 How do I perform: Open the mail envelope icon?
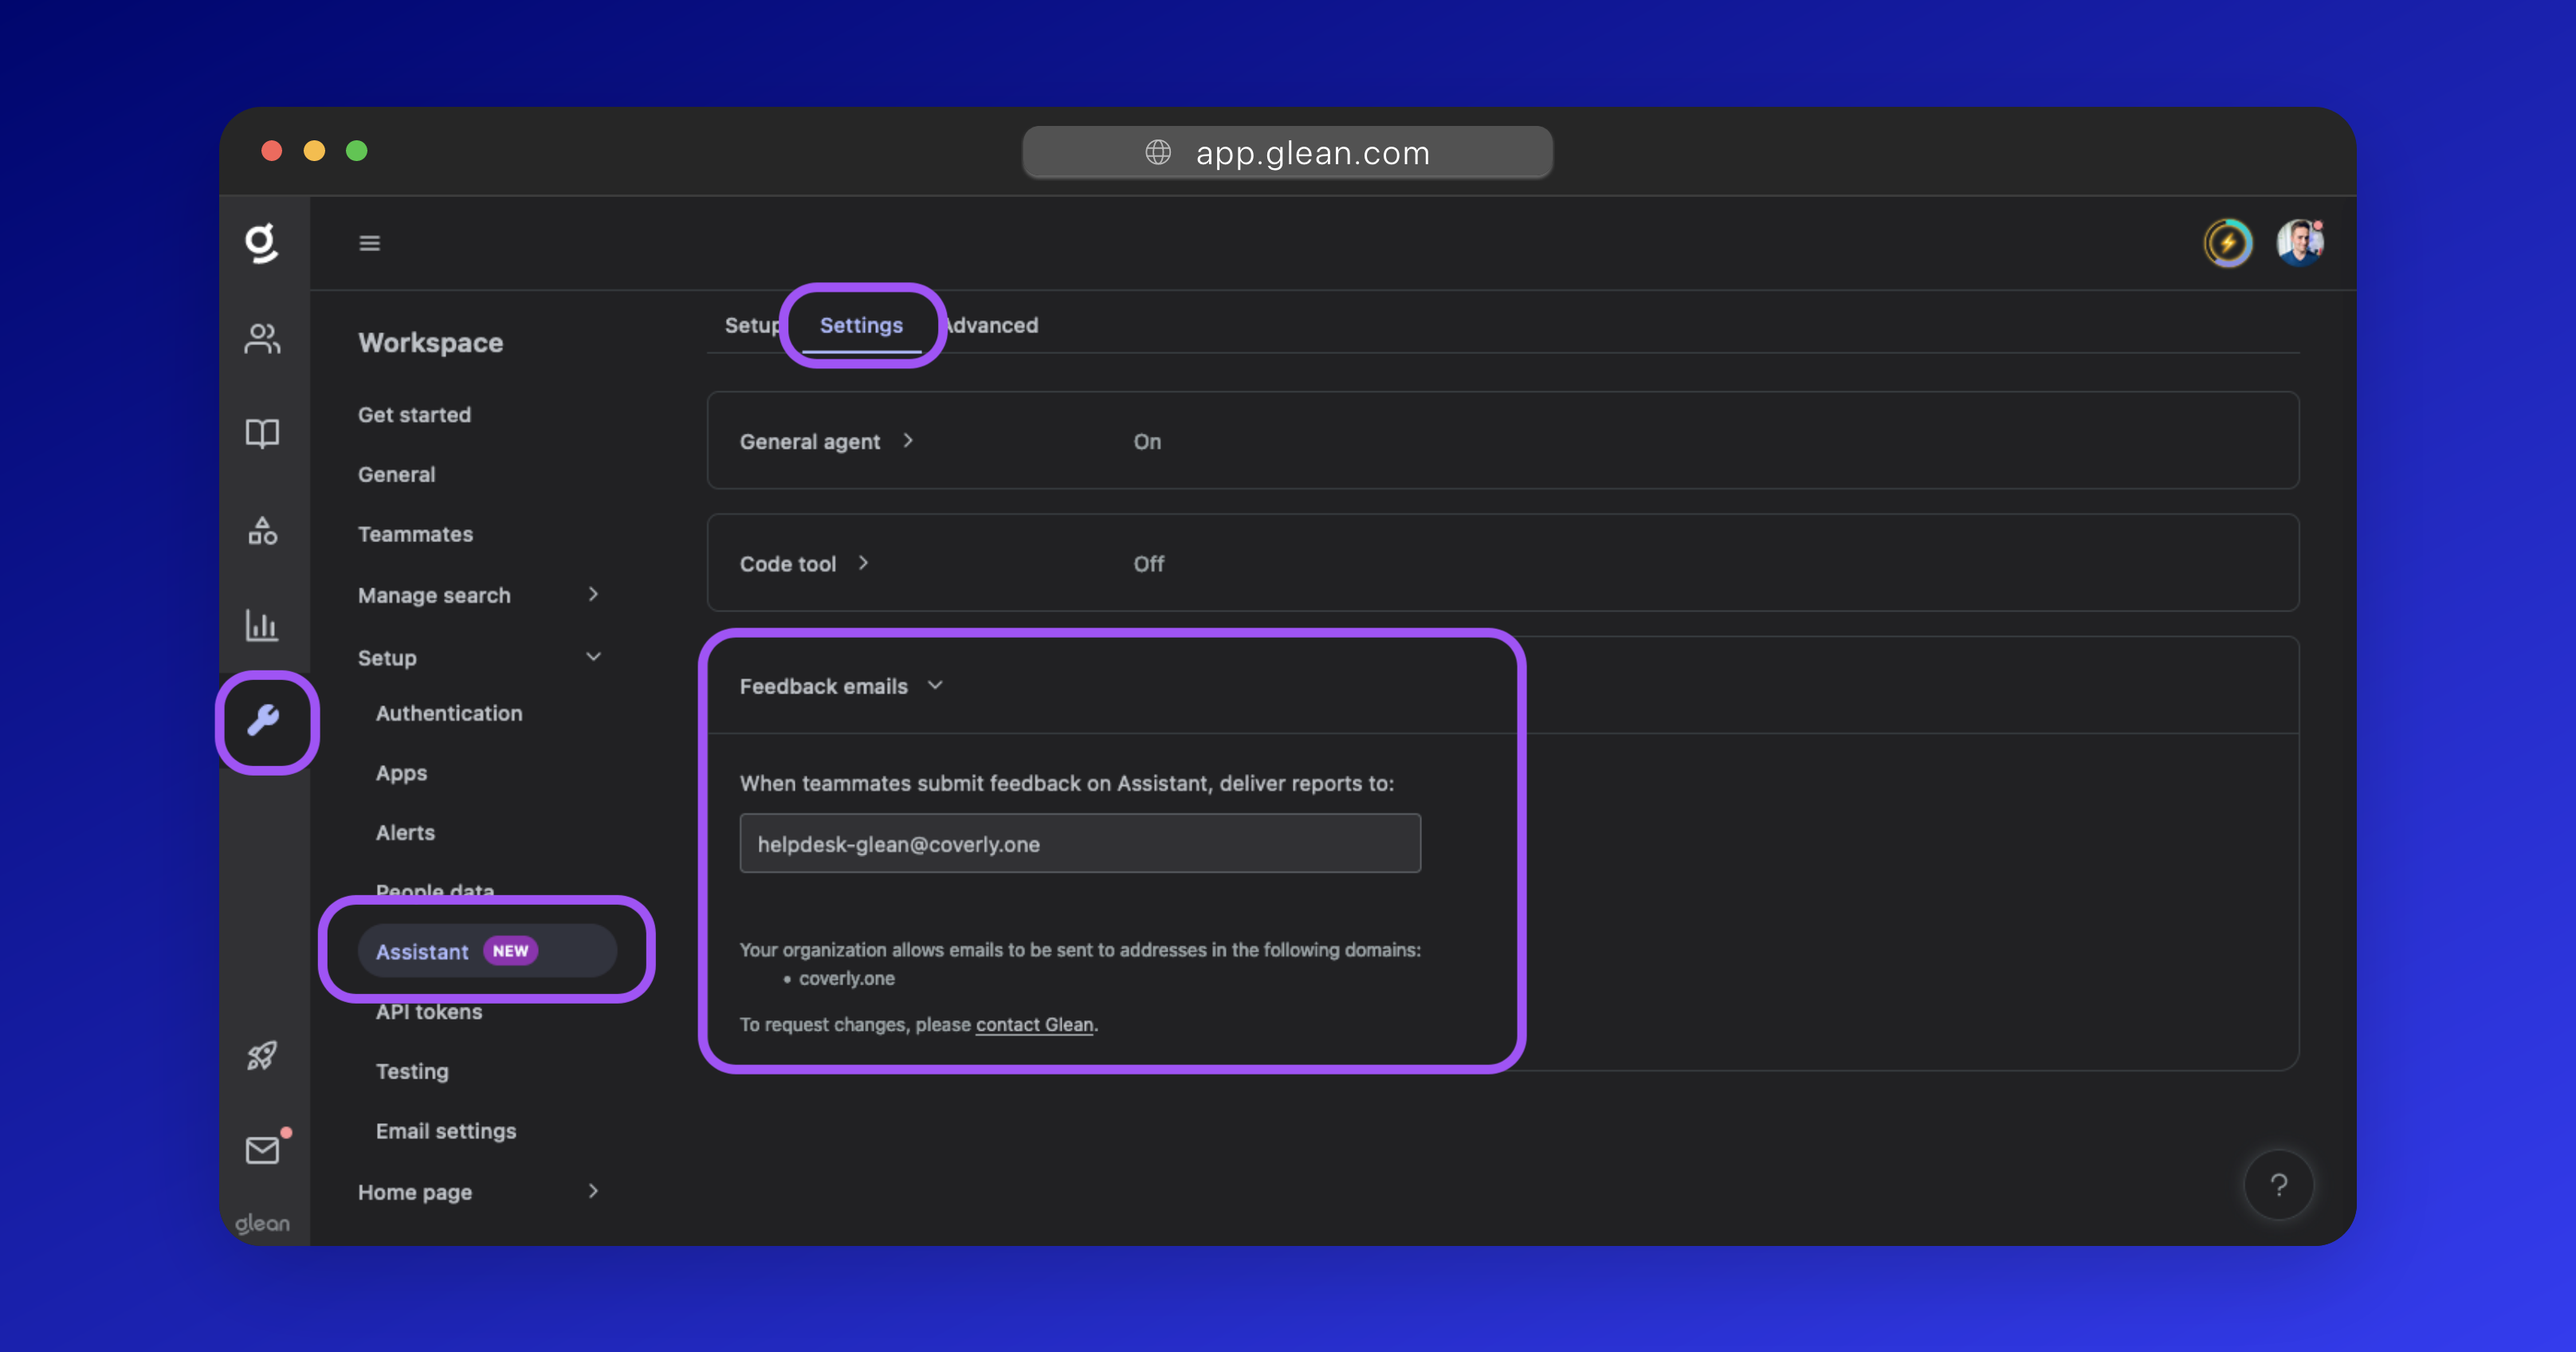click(x=262, y=1150)
